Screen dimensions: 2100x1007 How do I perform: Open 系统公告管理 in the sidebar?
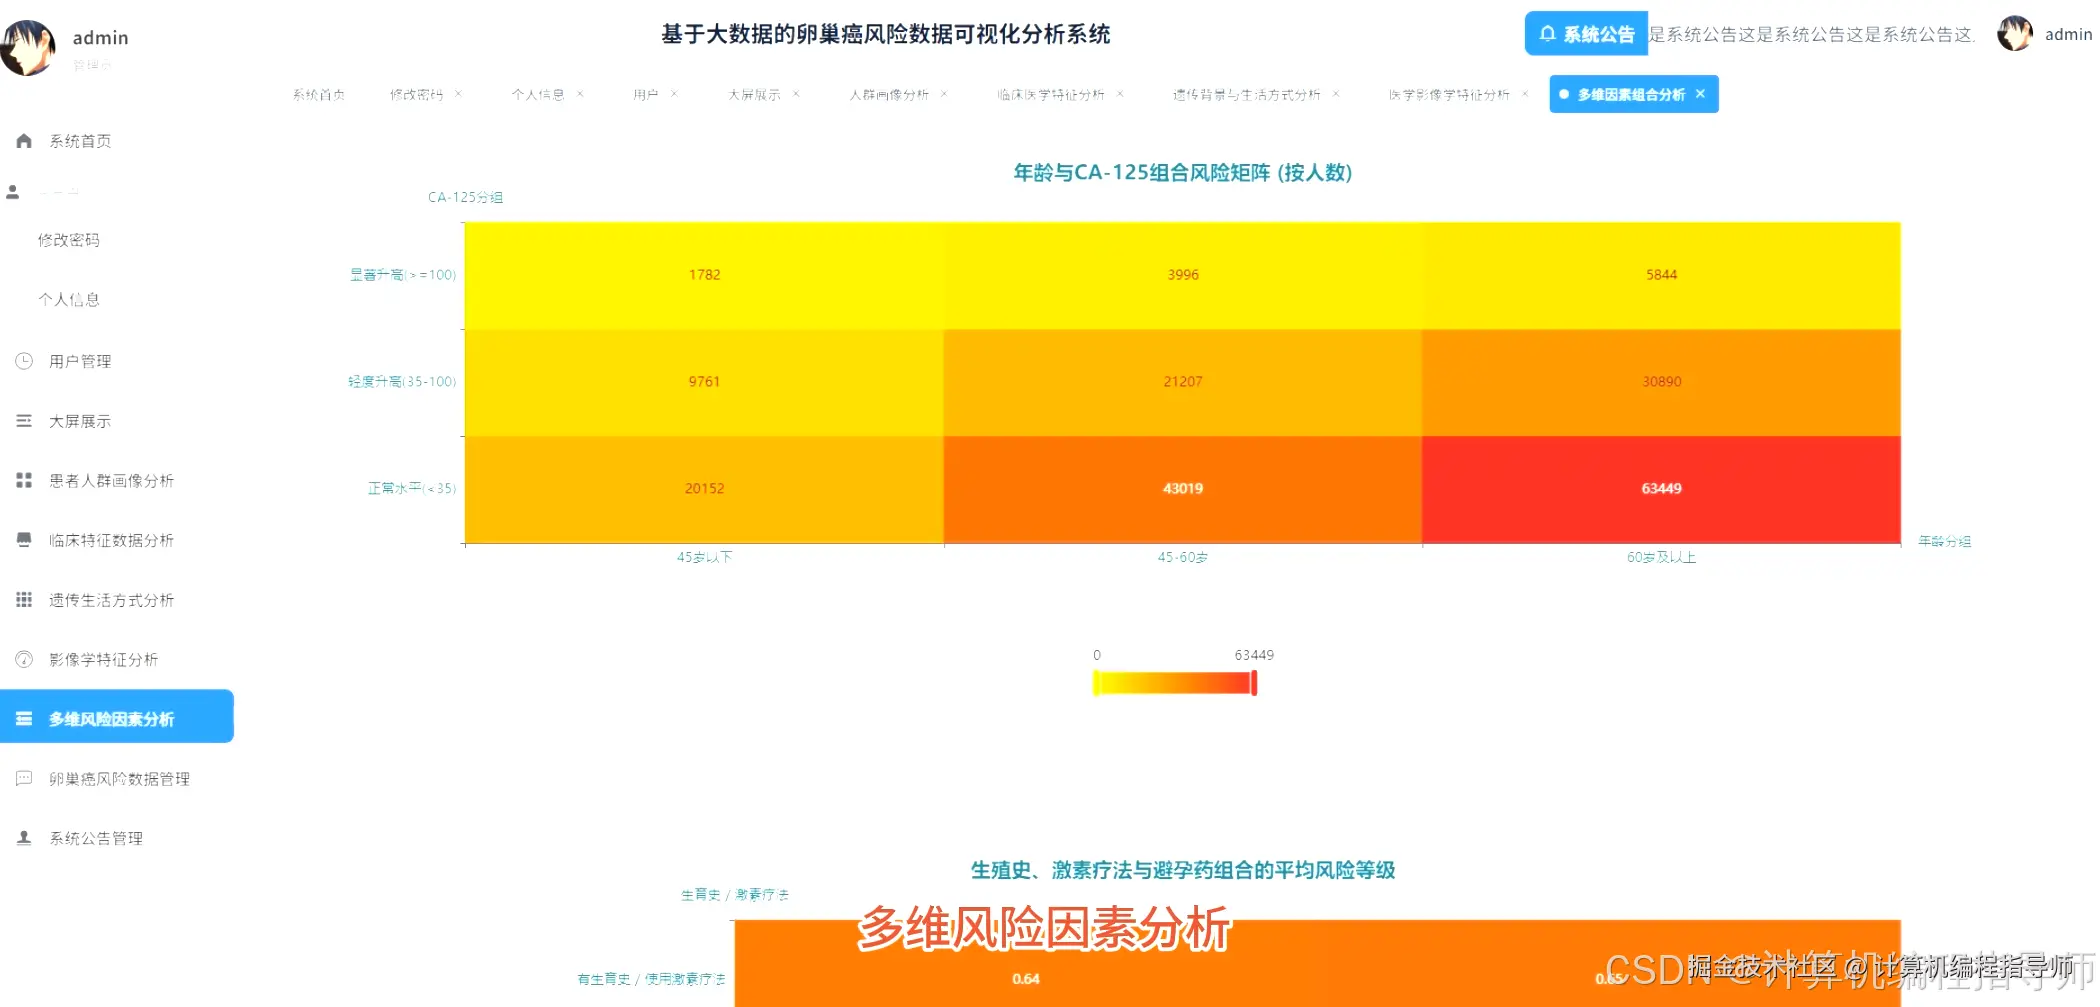point(96,838)
